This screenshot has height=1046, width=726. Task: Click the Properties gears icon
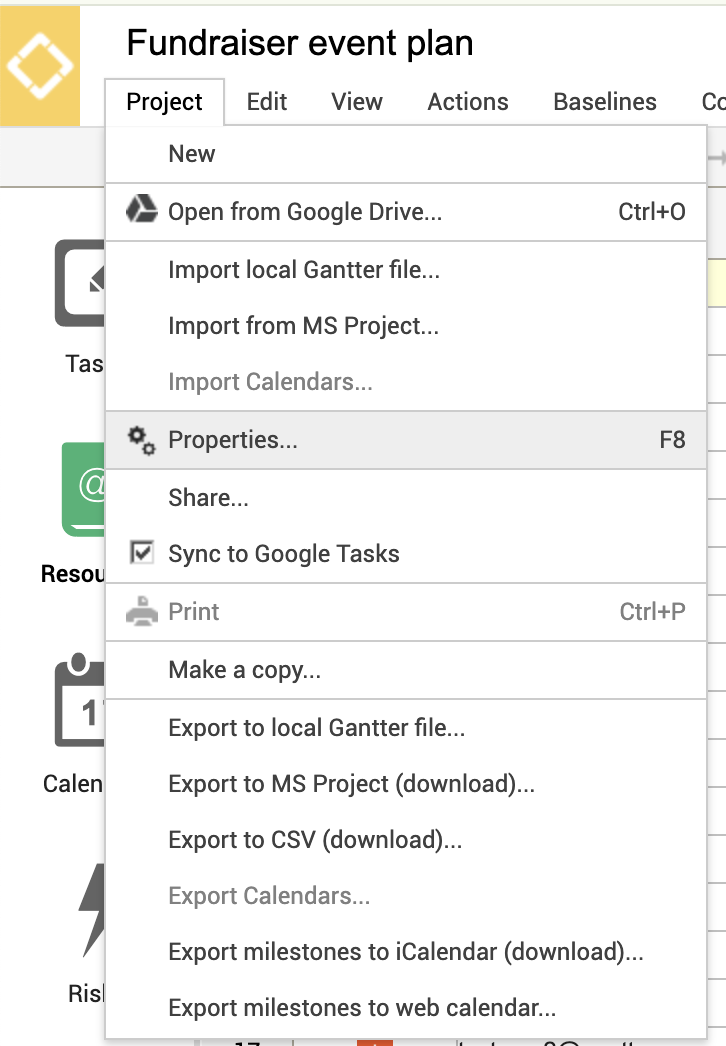click(141, 440)
